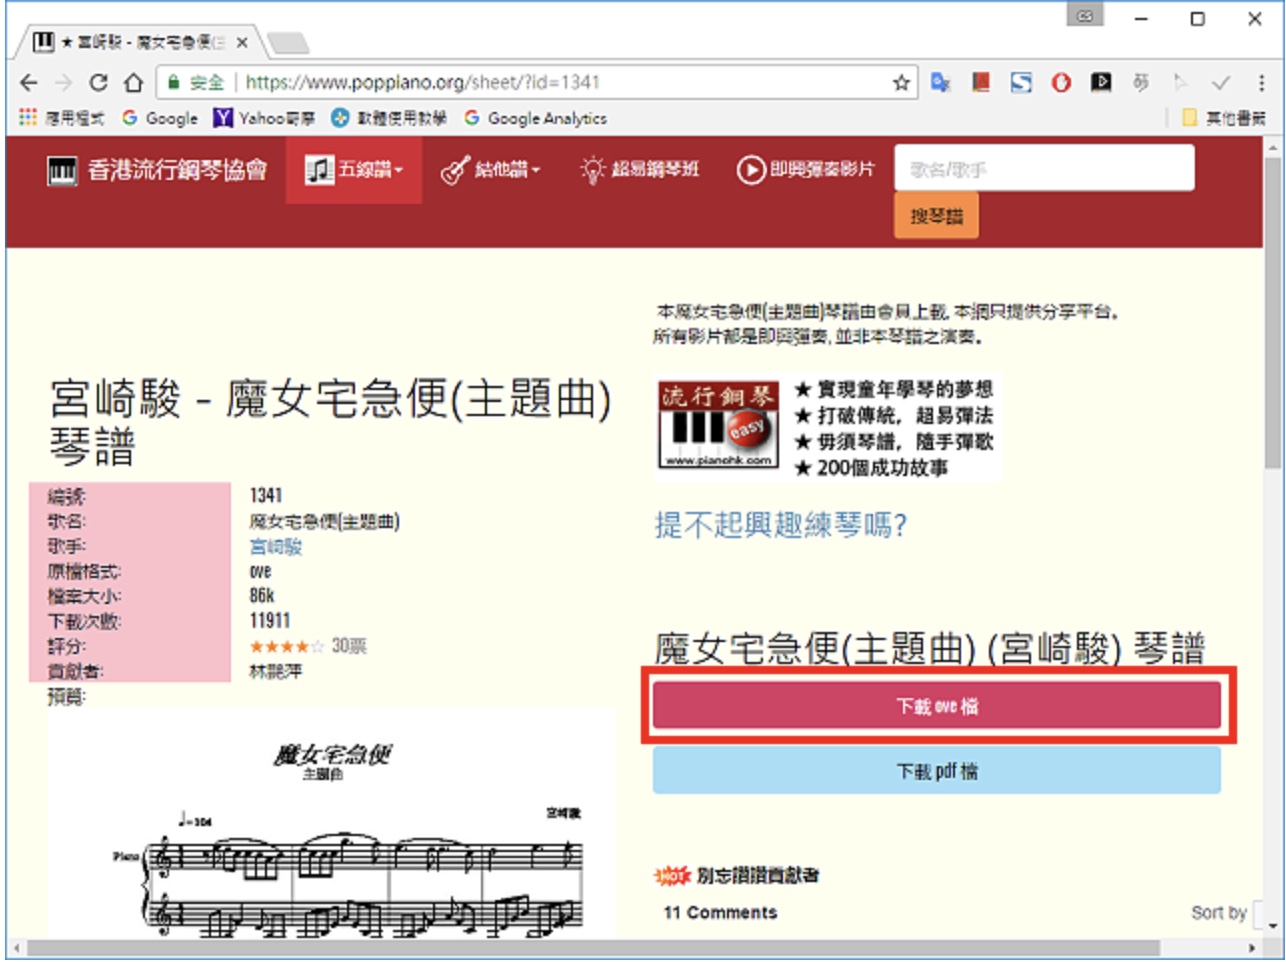The height and width of the screenshot is (962, 1286).
Task: Click the browser address bar URL
Action: [422, 83]
